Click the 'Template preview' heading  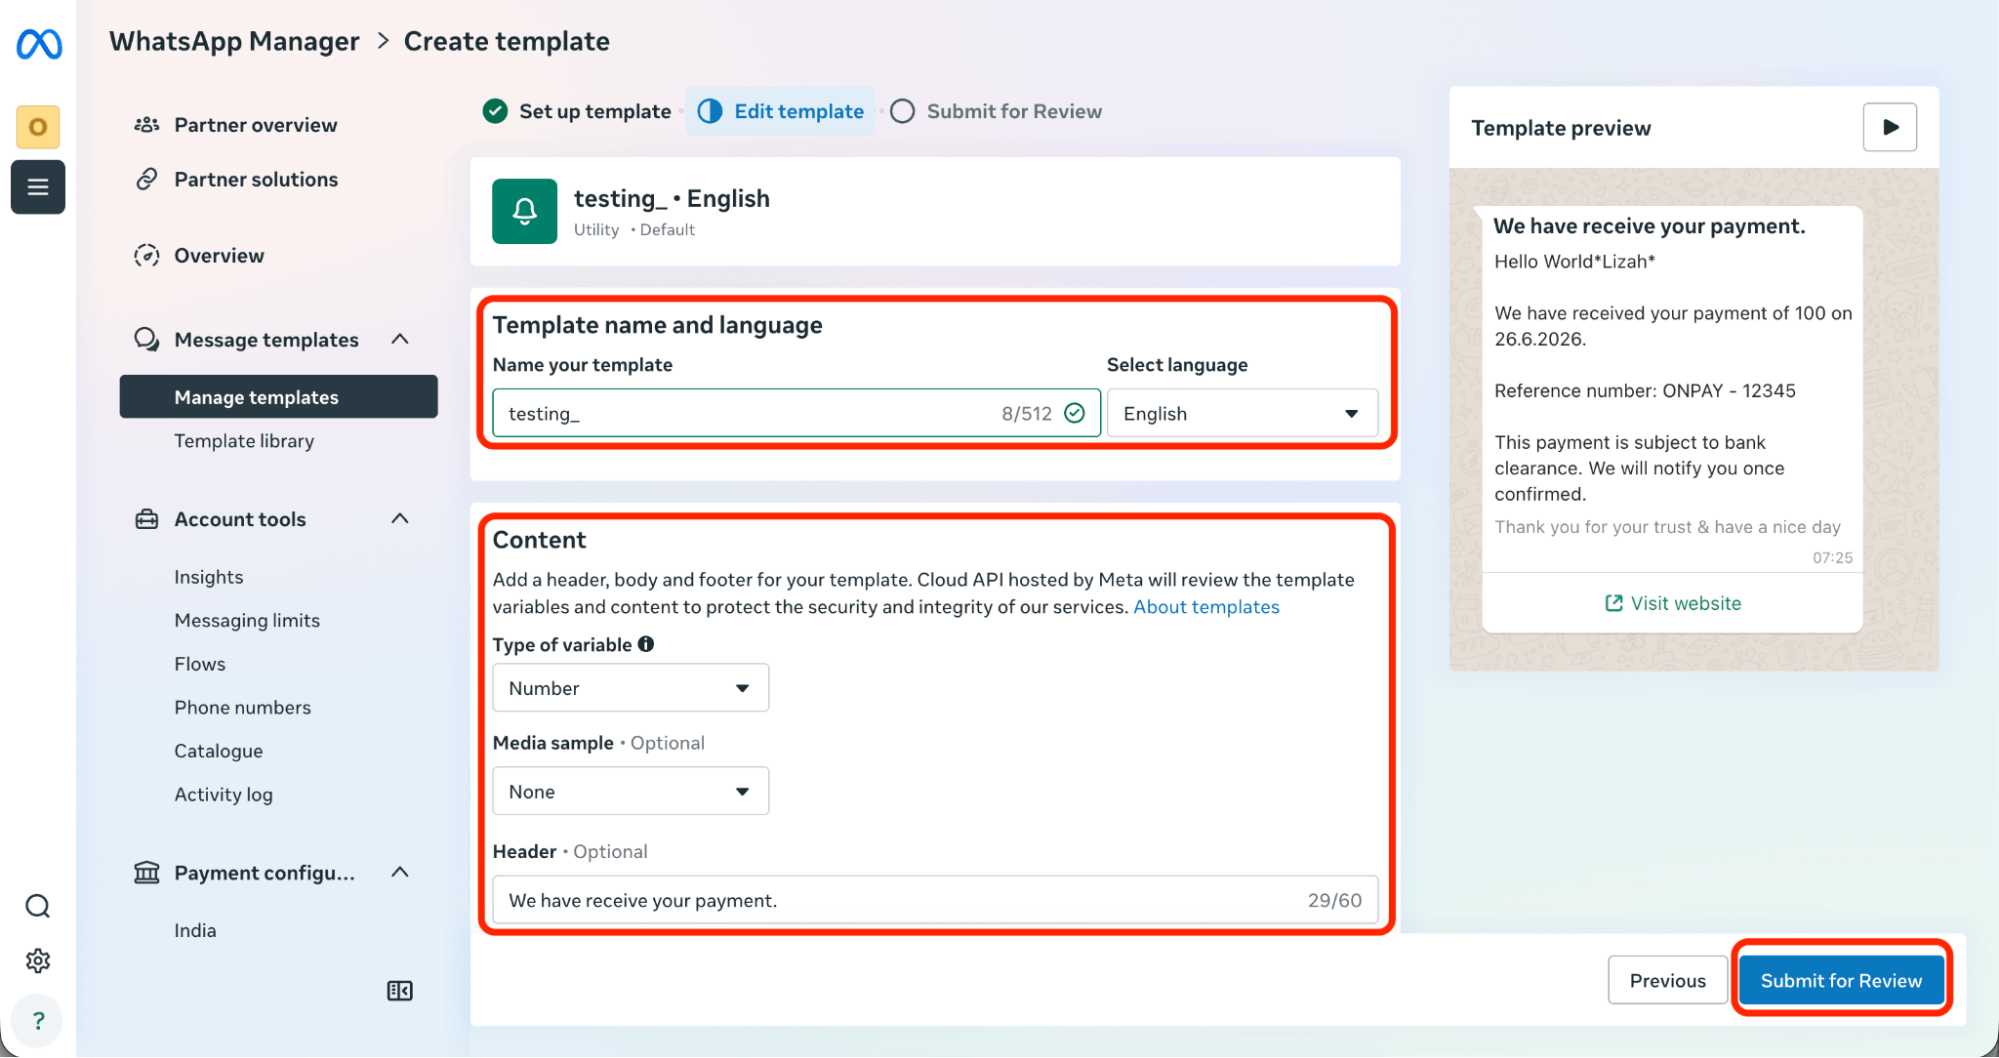pos(1561,128)
